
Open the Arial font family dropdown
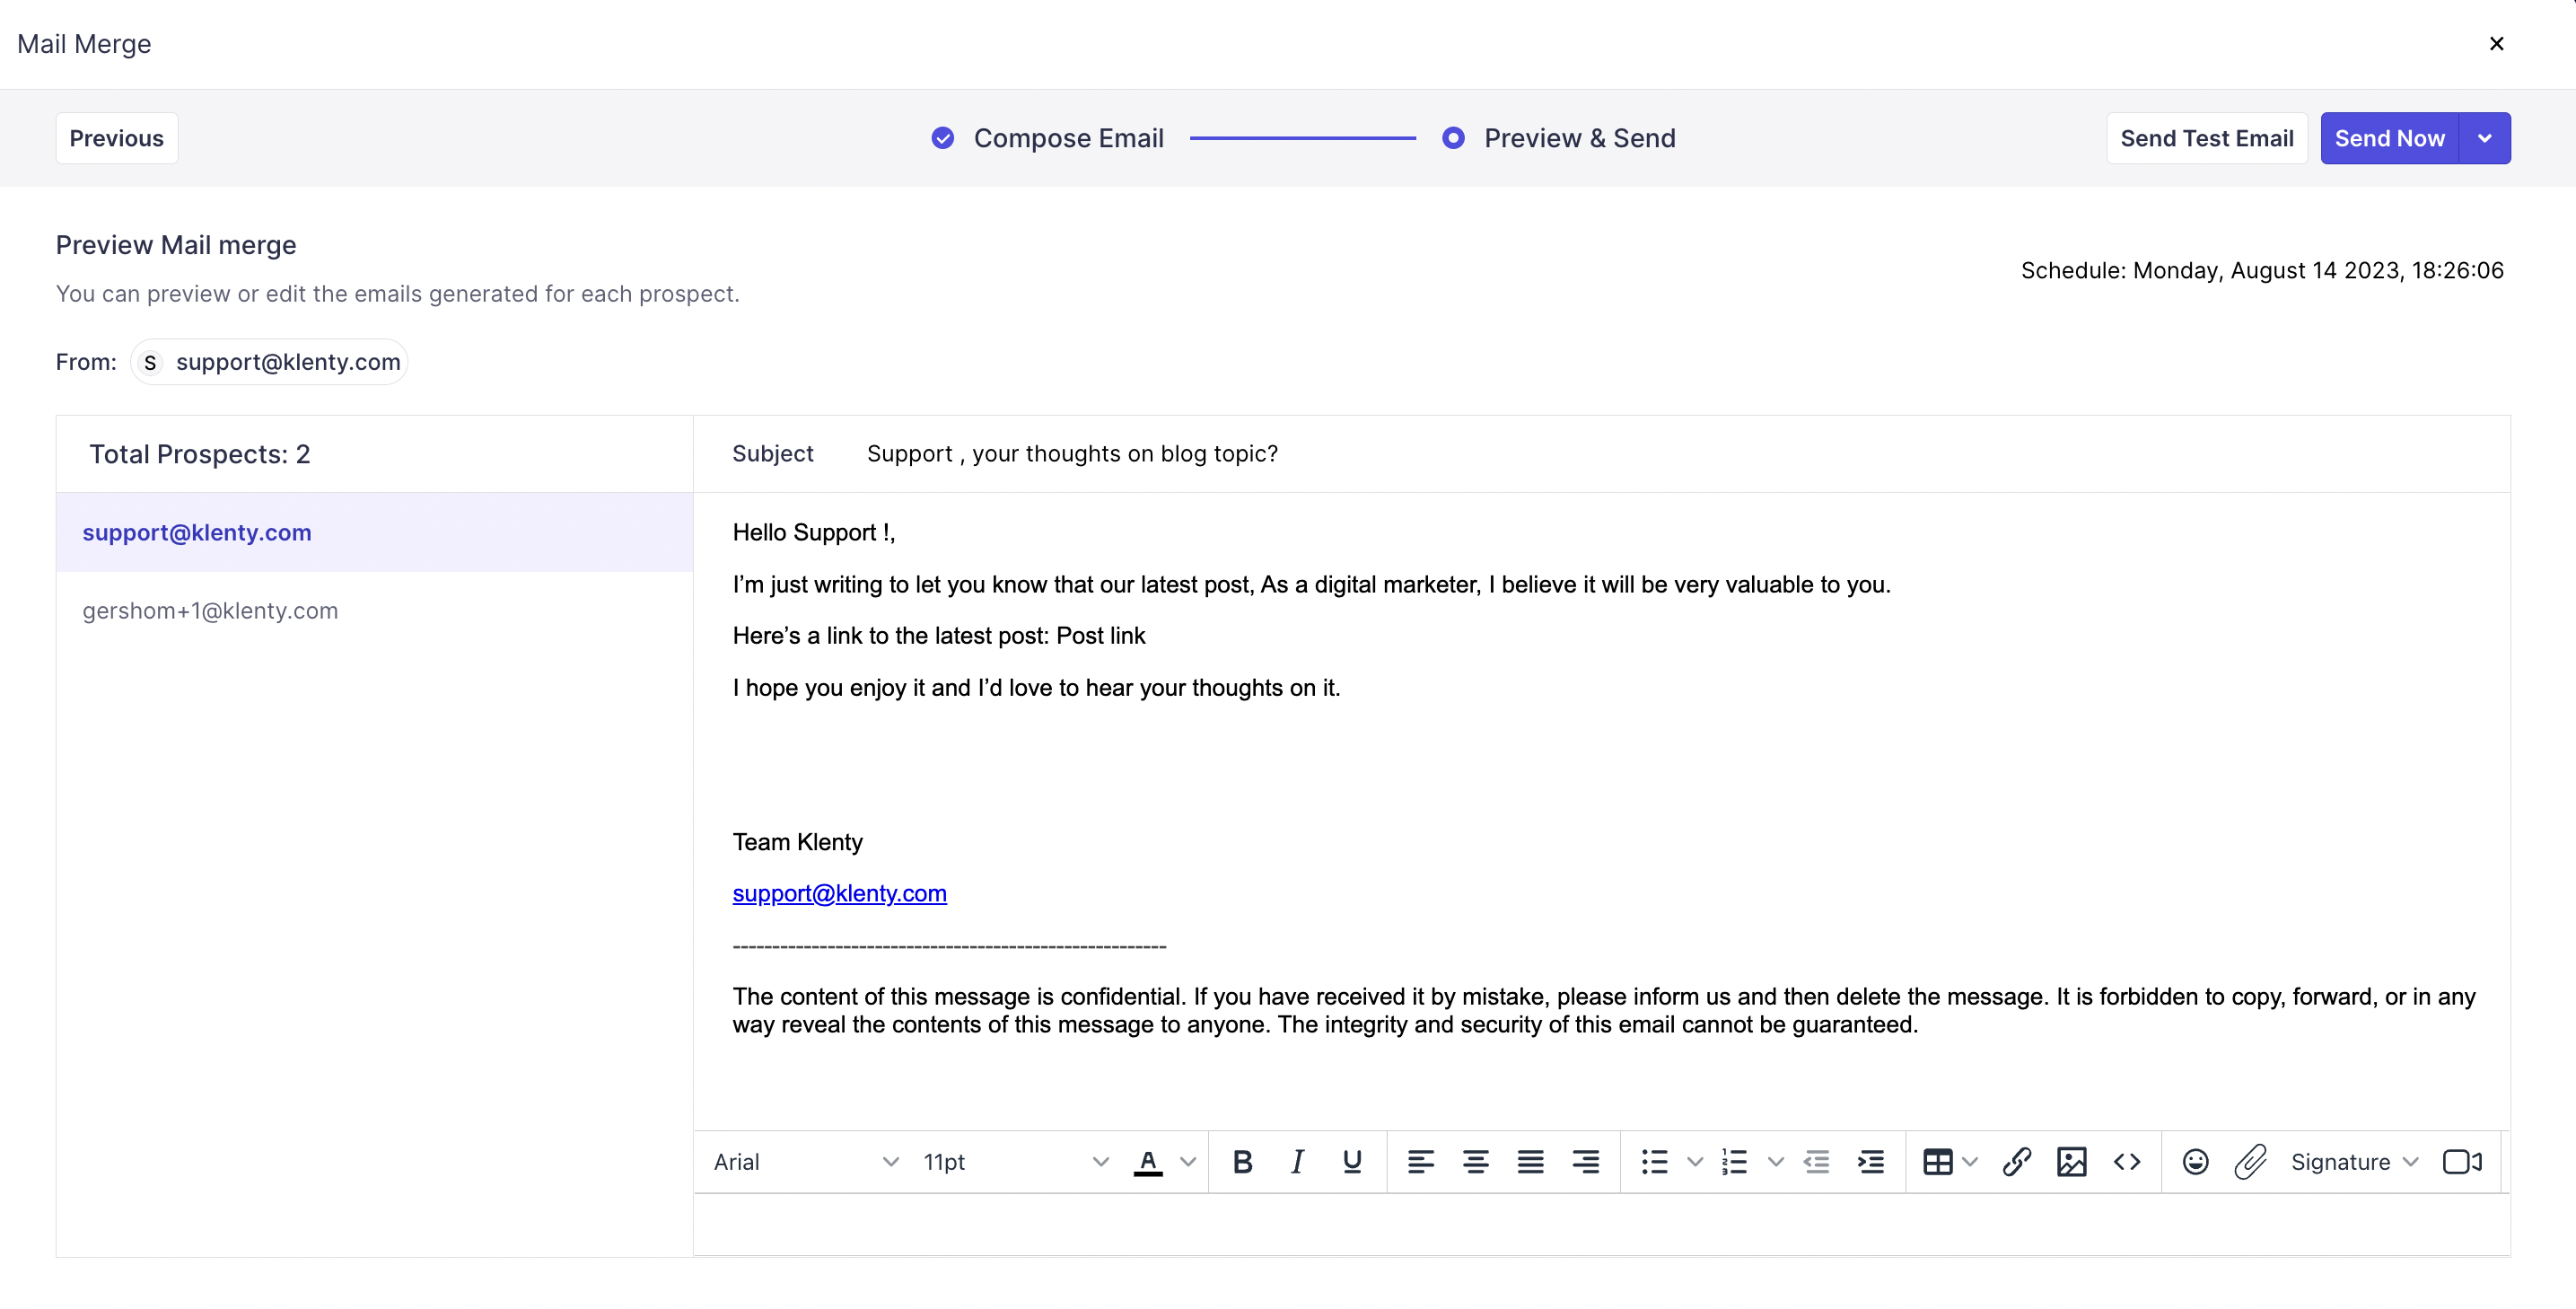click(x=805, y=1161)
